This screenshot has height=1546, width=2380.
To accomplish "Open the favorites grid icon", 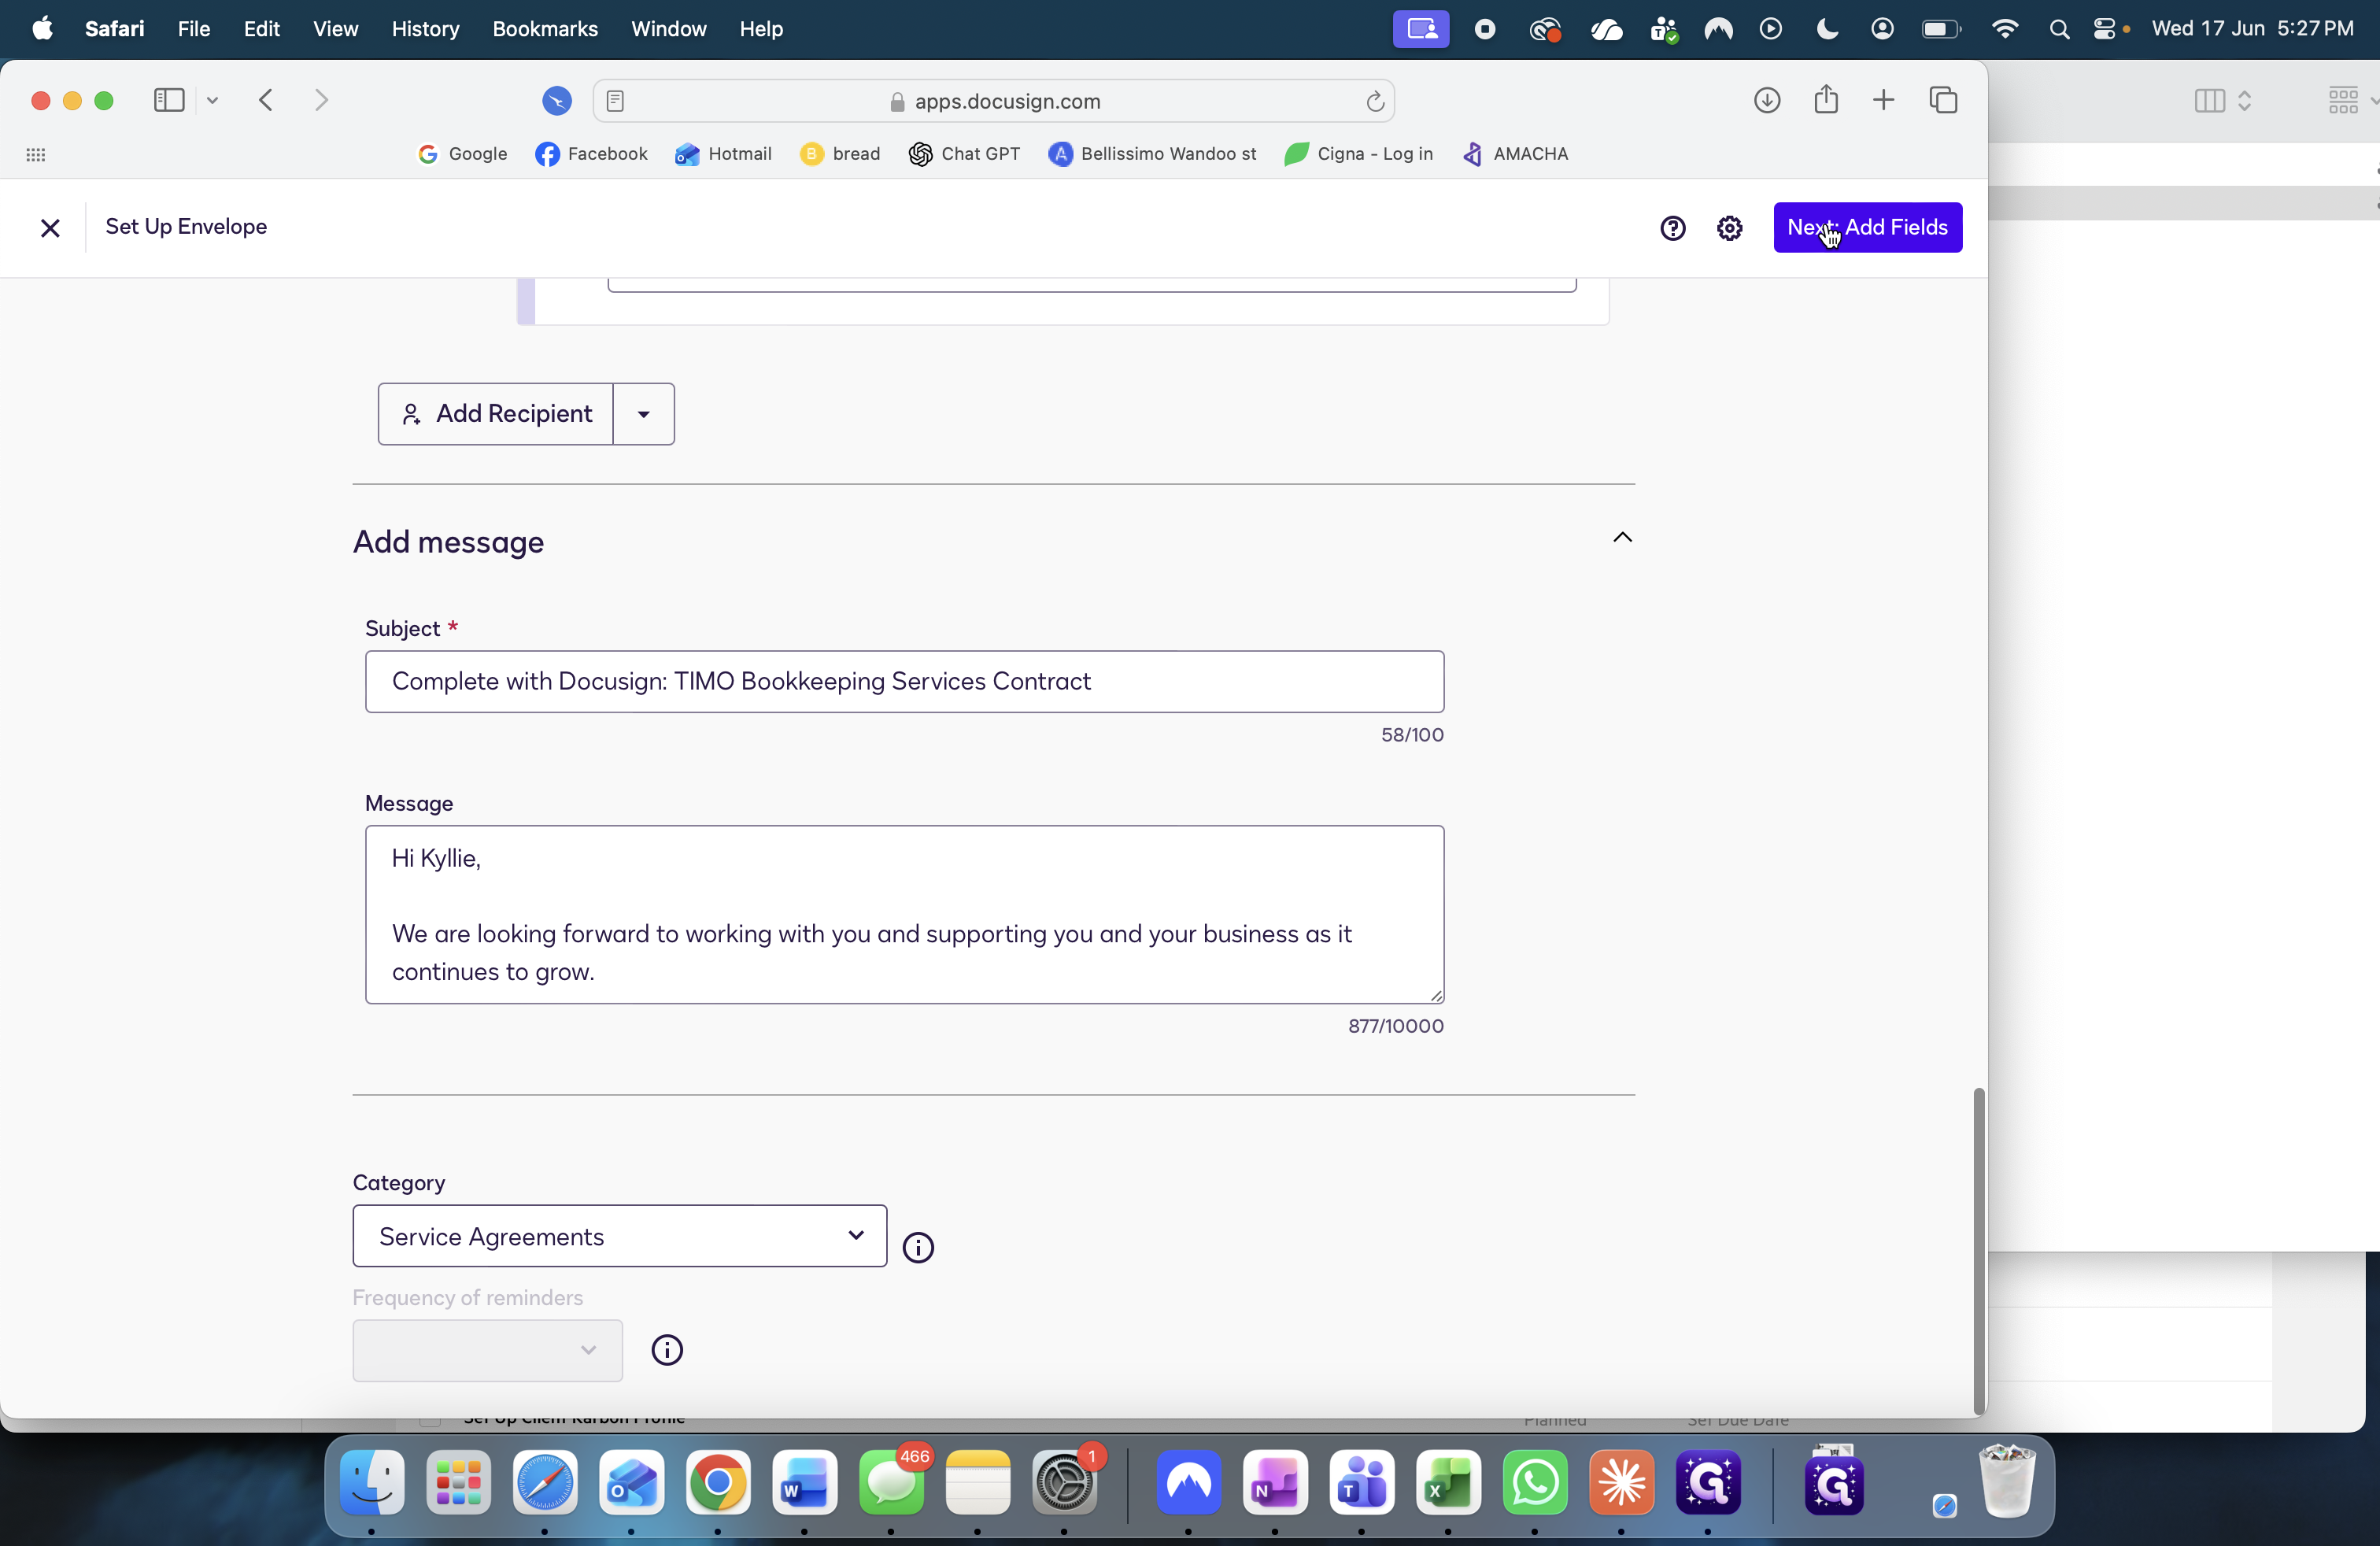I will 36,154.
